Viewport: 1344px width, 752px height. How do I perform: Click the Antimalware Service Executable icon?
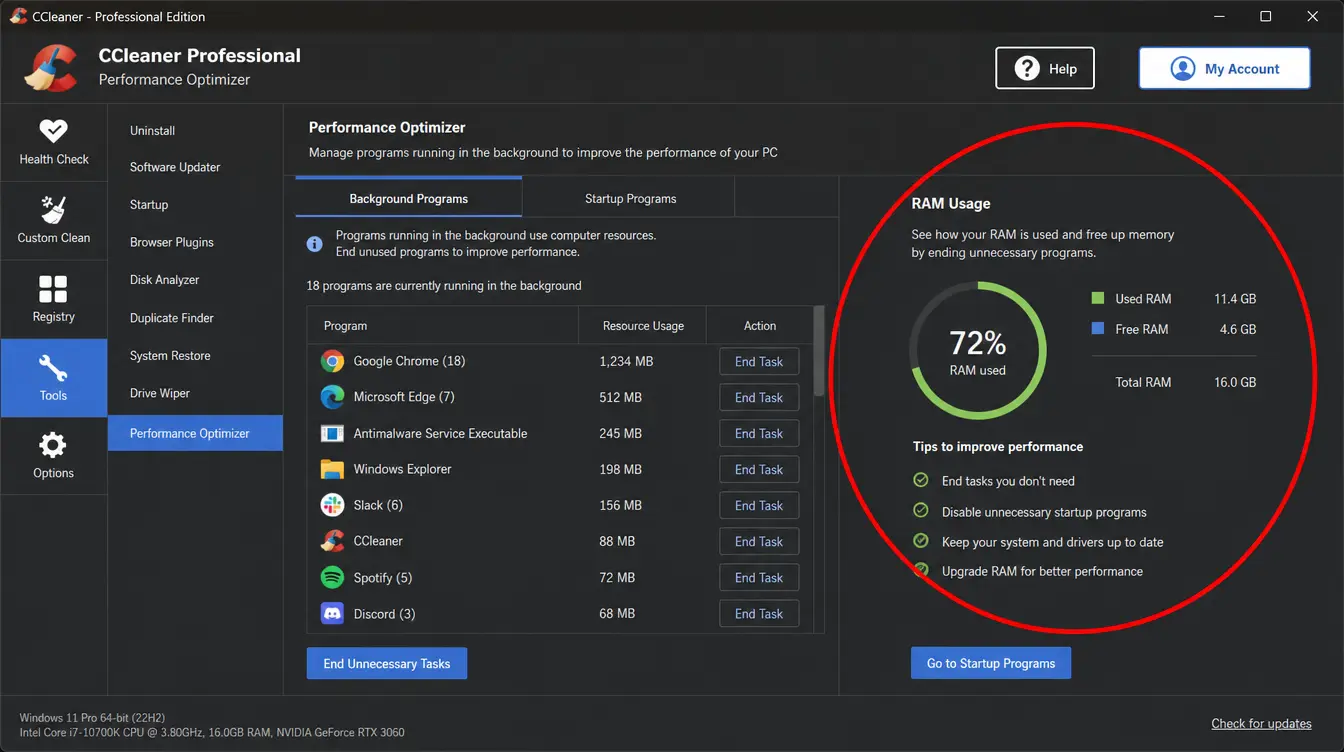[332, 433]
